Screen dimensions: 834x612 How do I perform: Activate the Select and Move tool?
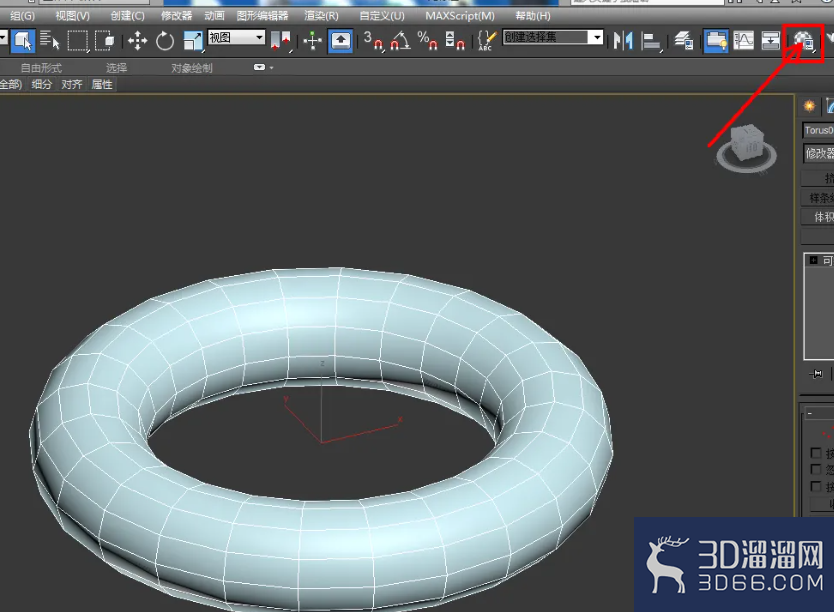tap(137, 41)
